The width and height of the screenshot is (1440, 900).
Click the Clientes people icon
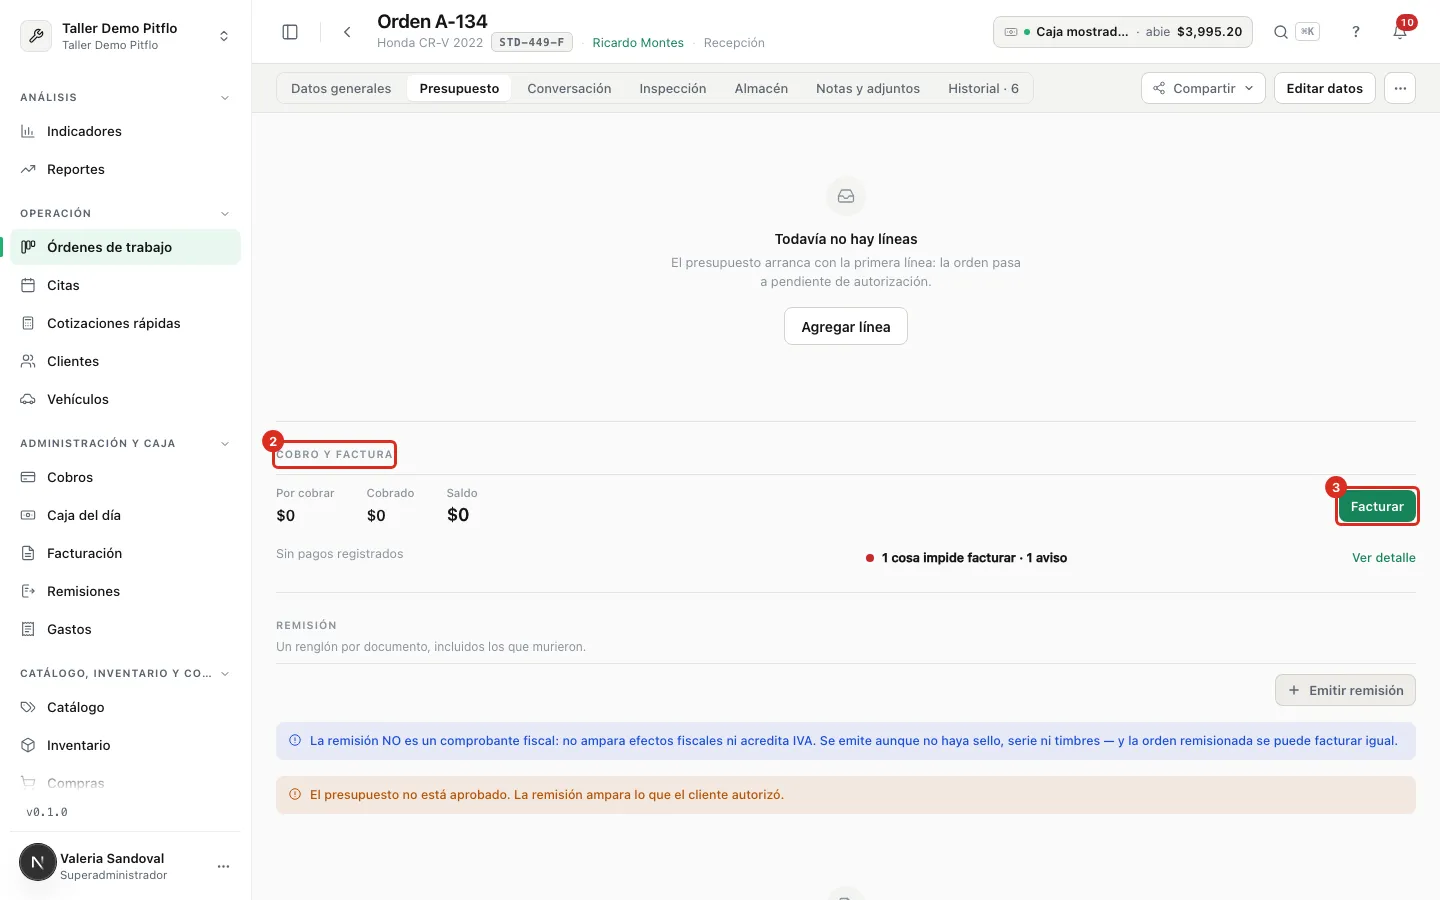point(28,361)
